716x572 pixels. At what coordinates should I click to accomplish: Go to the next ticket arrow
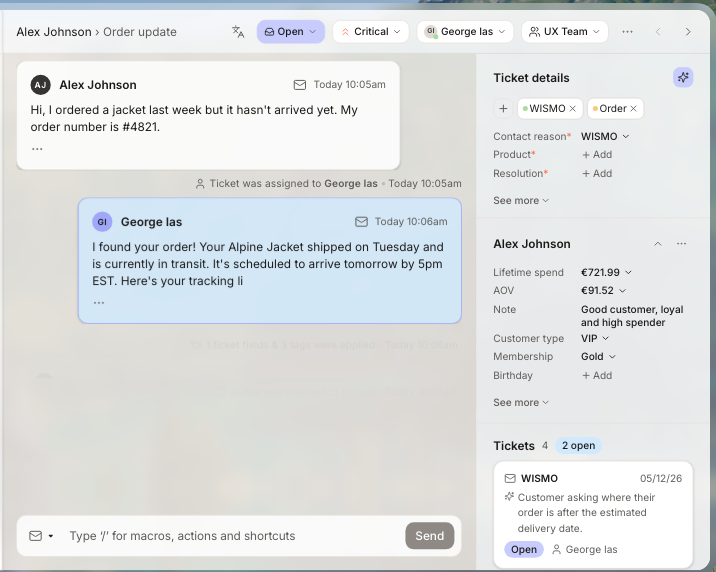pyautogui.click(x=688, y=31)
